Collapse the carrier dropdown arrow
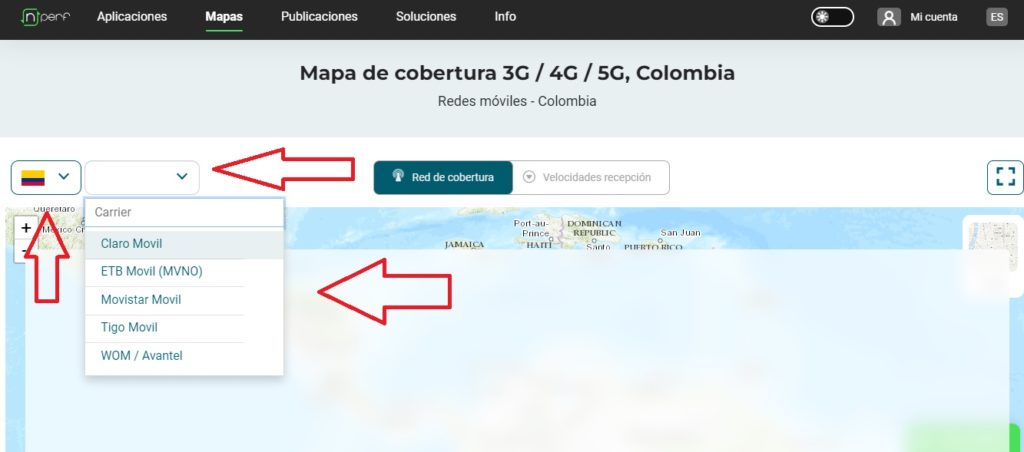 (x=182, y=176)
